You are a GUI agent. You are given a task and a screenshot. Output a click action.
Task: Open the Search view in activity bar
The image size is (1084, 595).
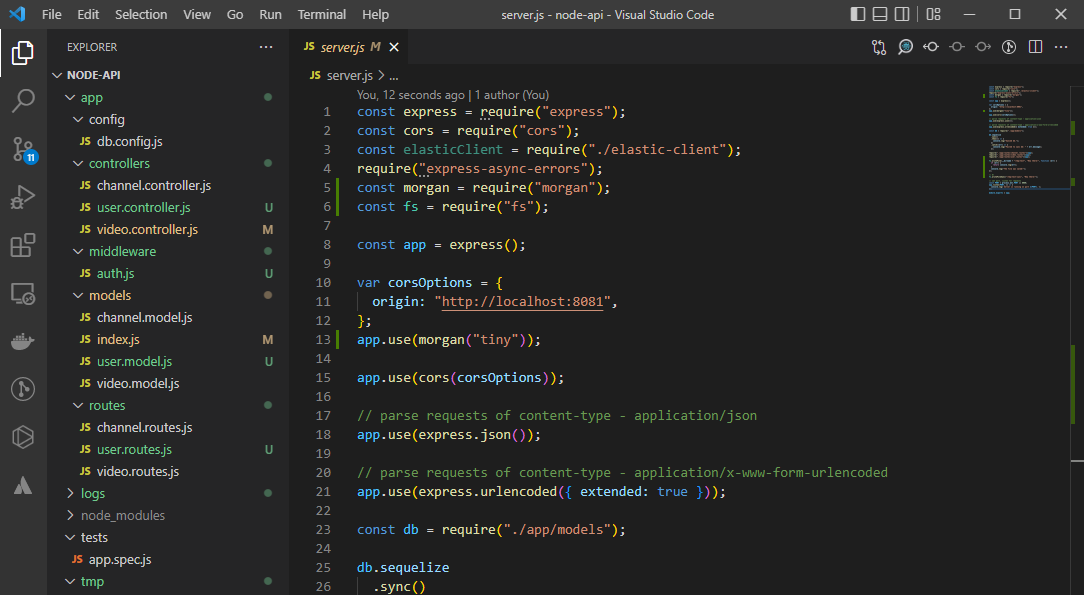[x=23, y=101]
